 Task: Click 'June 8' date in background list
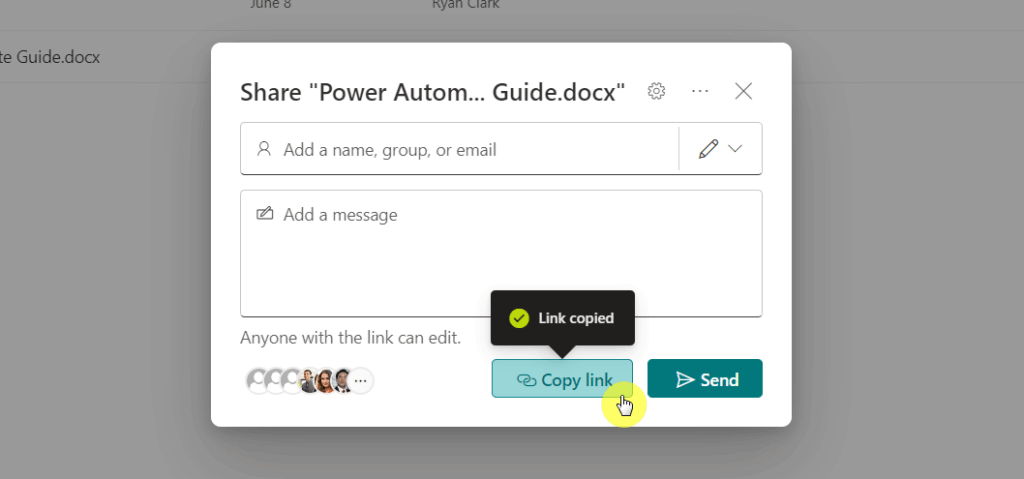pyautogui.click(x=270, y=5)
